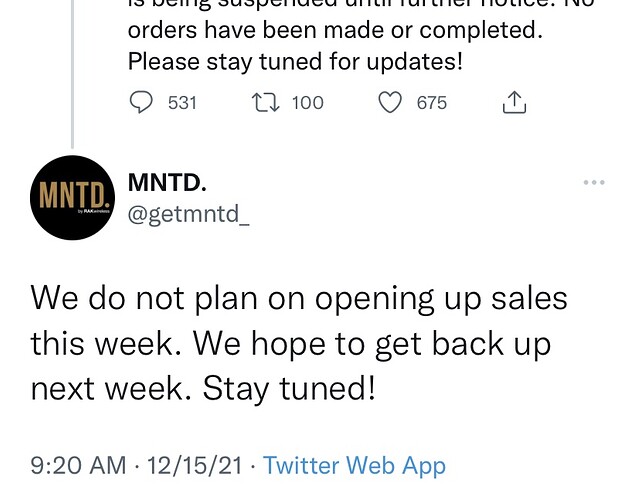
Task: Click the 12/15/21 date text
Action: tap(195, 465)
